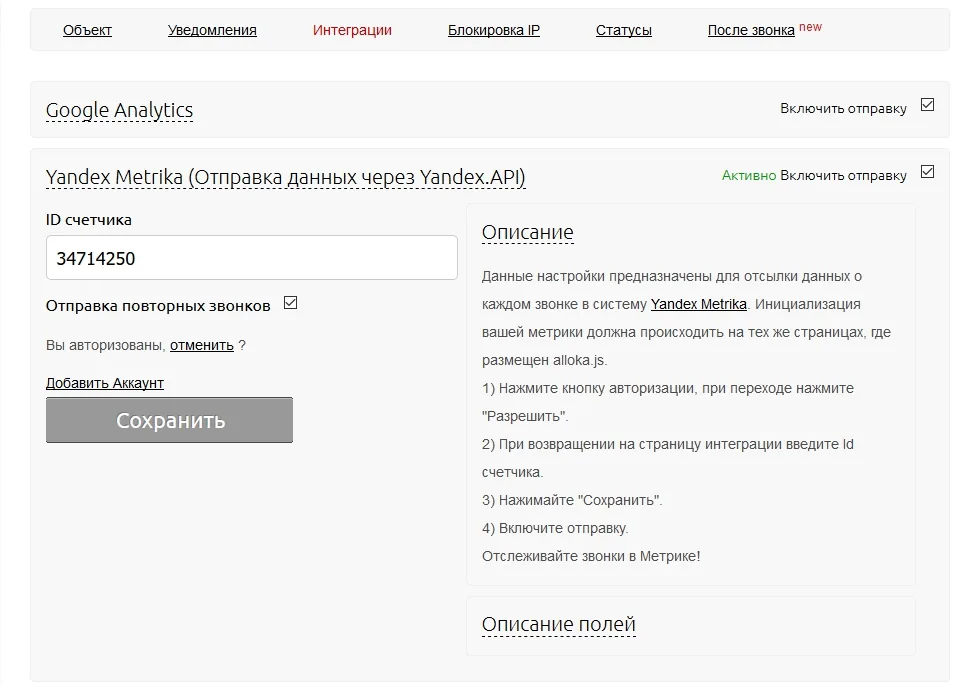The width and height of the screenshot is (975, 686).
Task: Focus the ID счетчика input field
Action: pyautogui.click(x=252, y=257)
